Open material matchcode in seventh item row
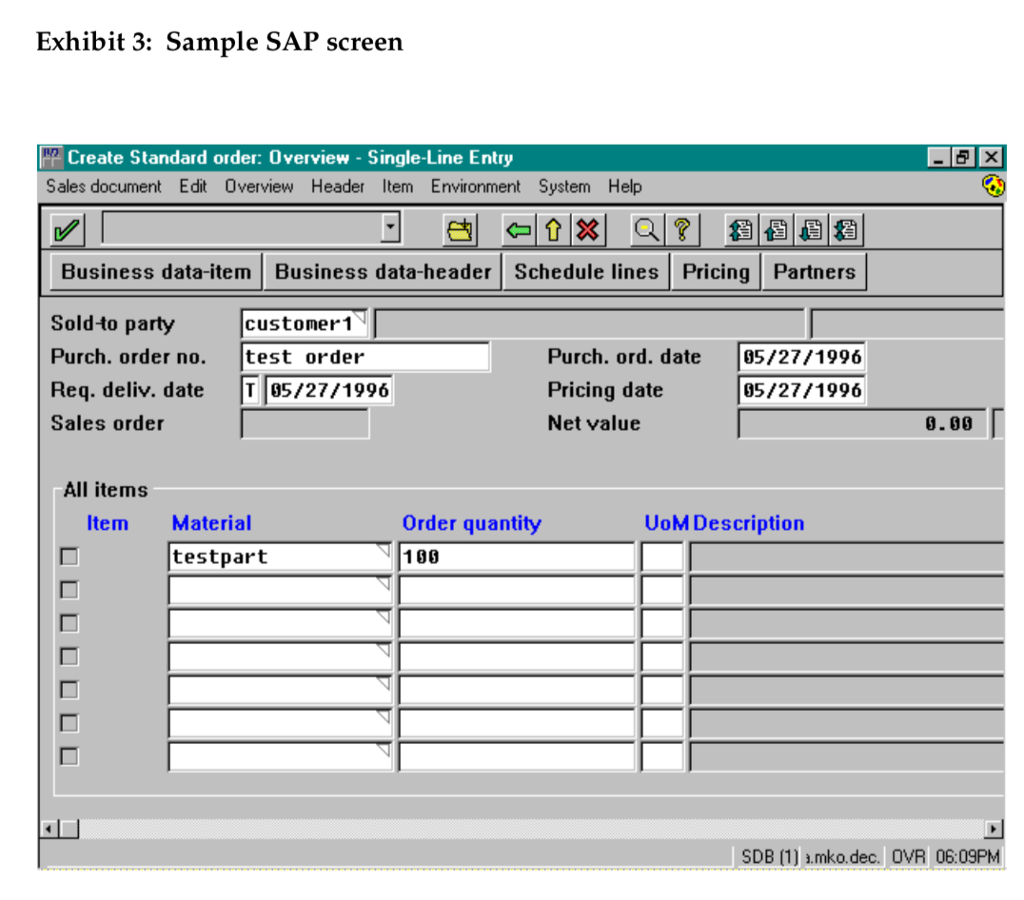Screen dimensions: 1024x900 (384, 750)
